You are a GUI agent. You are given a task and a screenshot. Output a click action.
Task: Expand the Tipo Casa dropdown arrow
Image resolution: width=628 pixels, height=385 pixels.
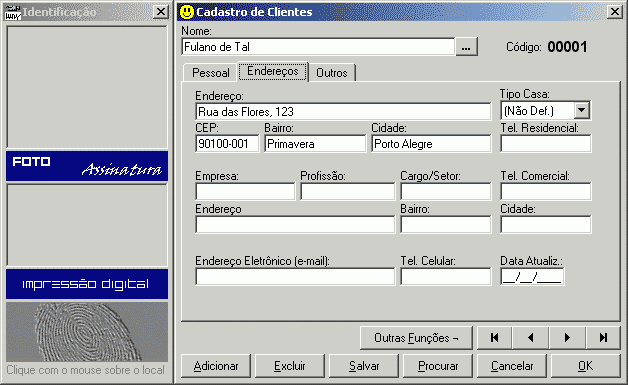pos(582,110)
